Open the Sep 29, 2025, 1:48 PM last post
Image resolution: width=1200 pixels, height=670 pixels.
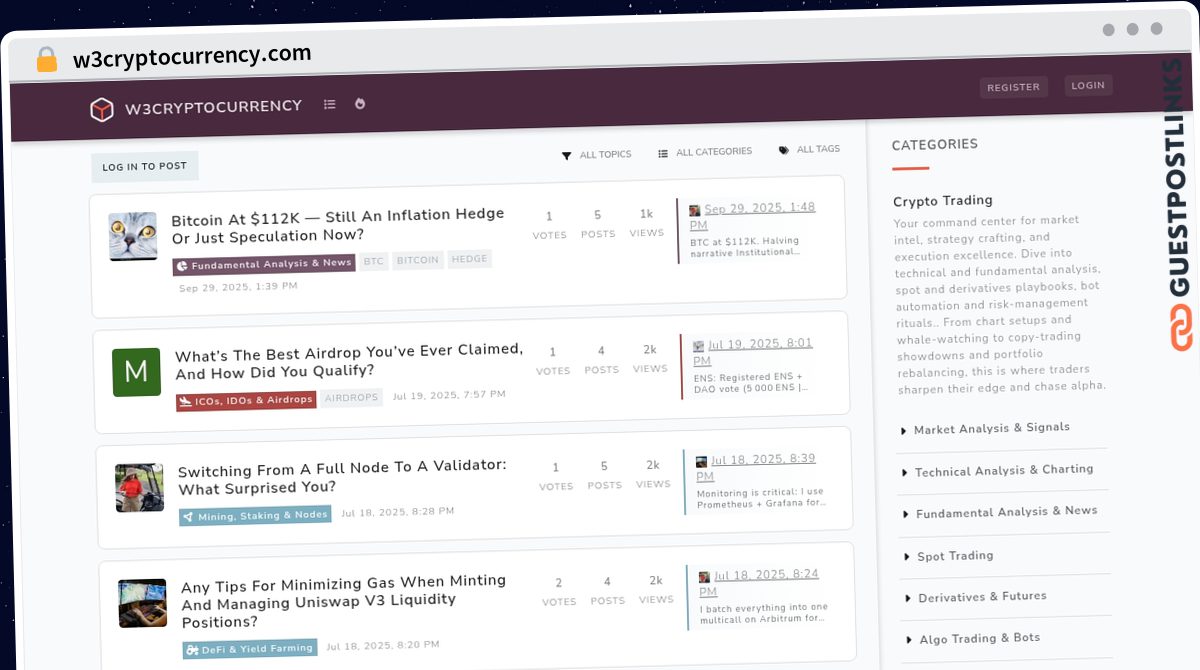pyautogui.click(x=752, y=216)
